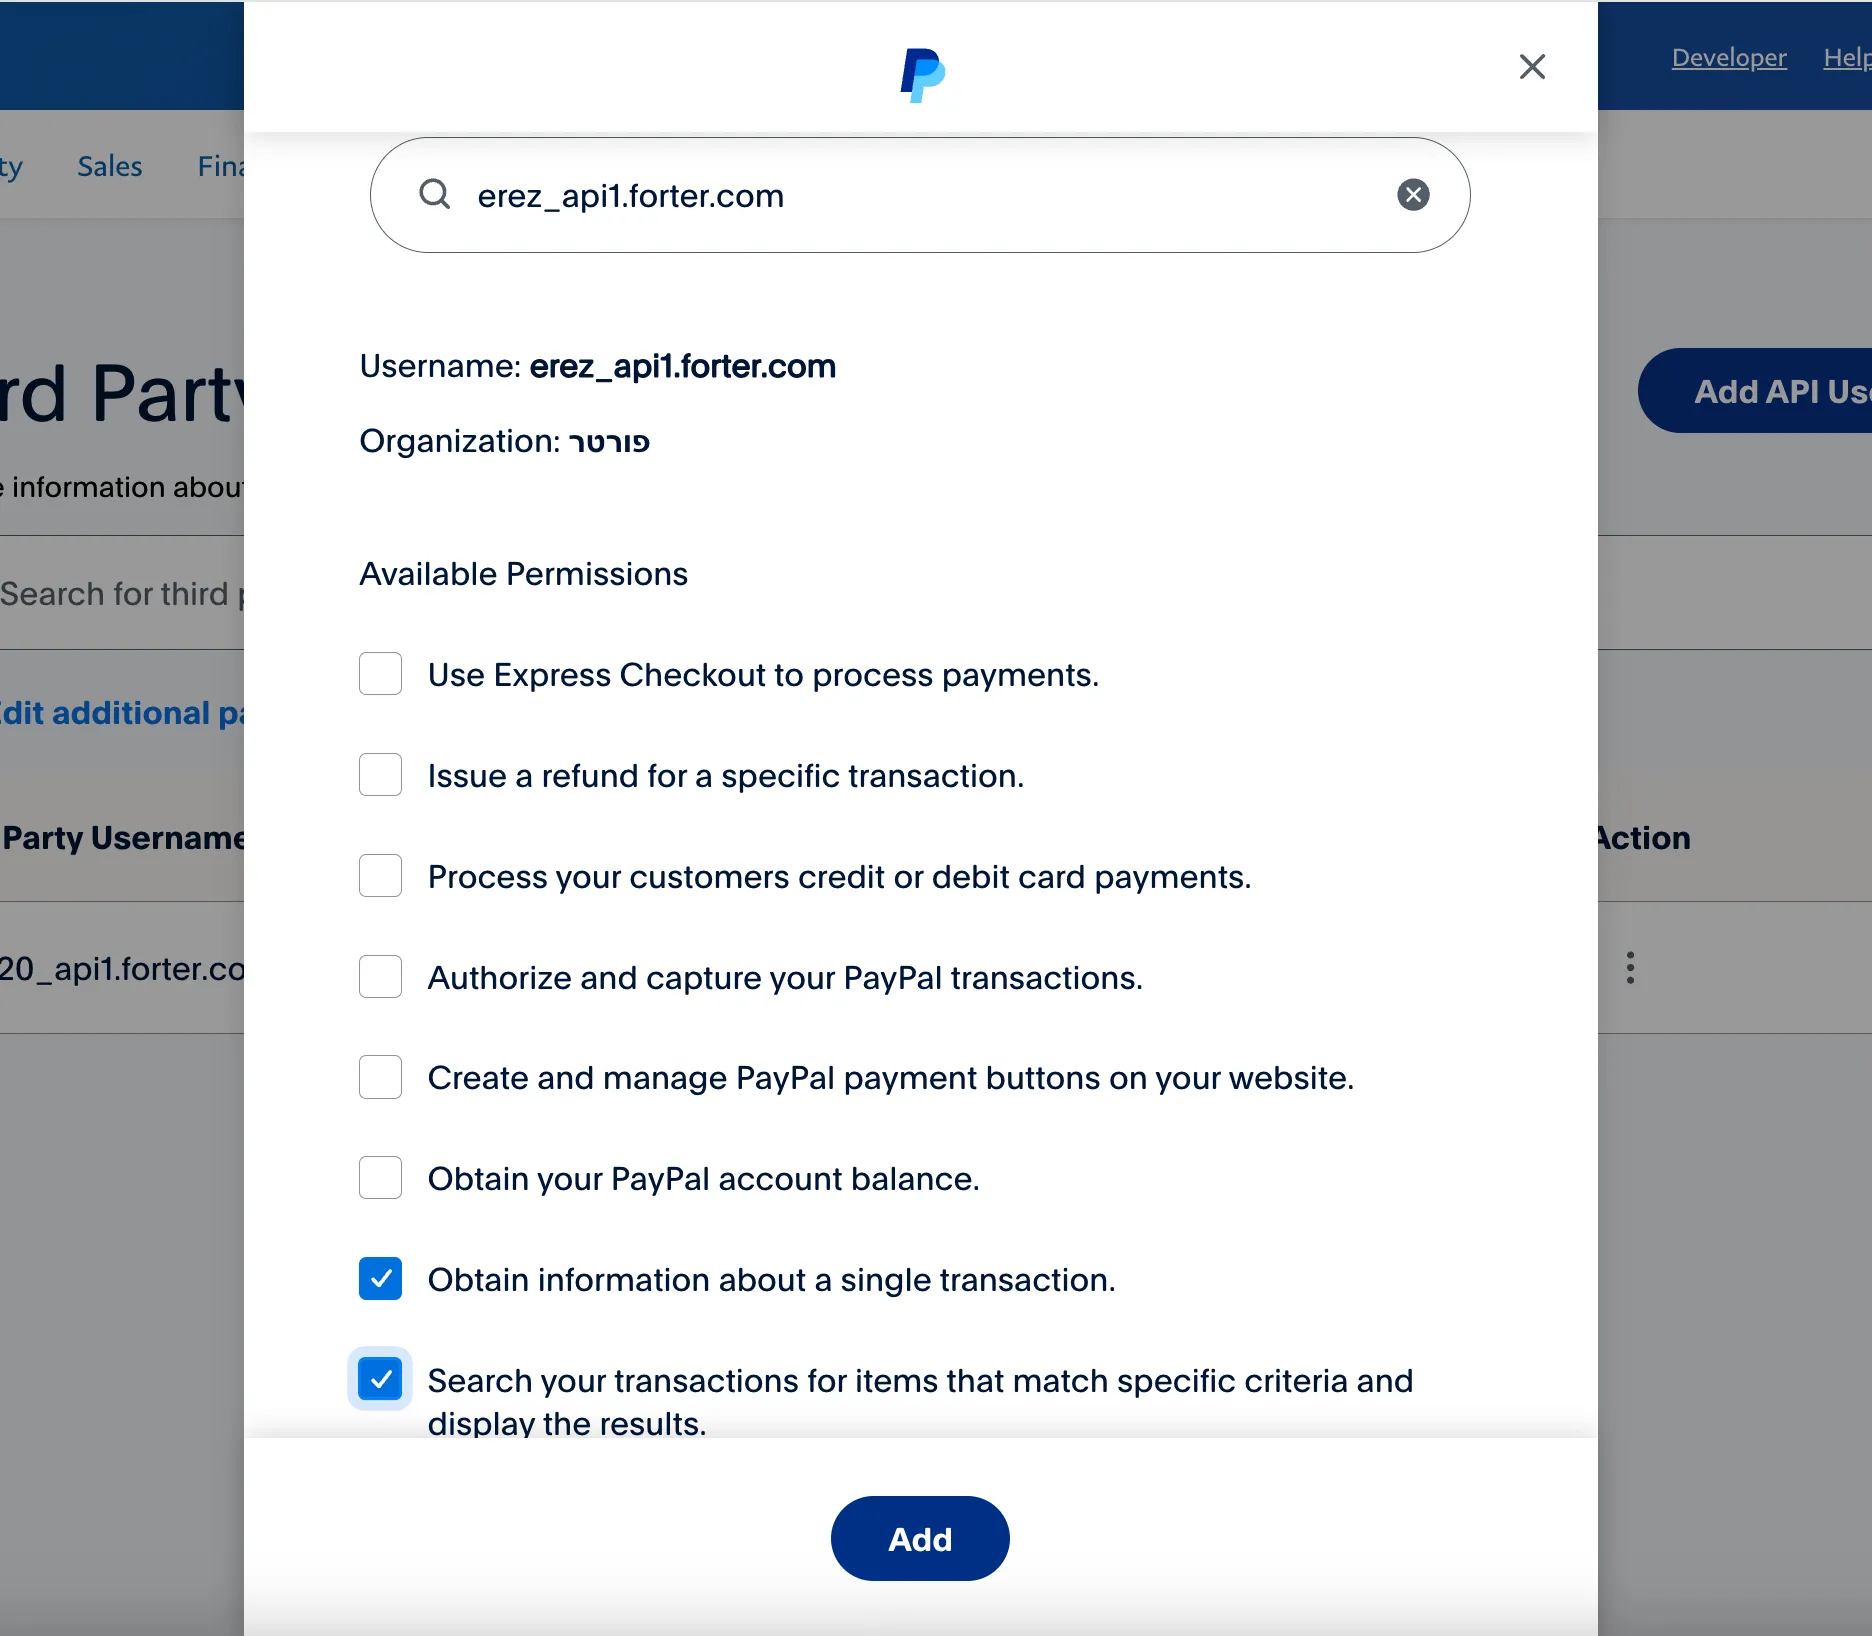Click the PayPal logo in dialog header
Image resolution: width=1872 pixels, height=1636 pixels.
point(922,75)
